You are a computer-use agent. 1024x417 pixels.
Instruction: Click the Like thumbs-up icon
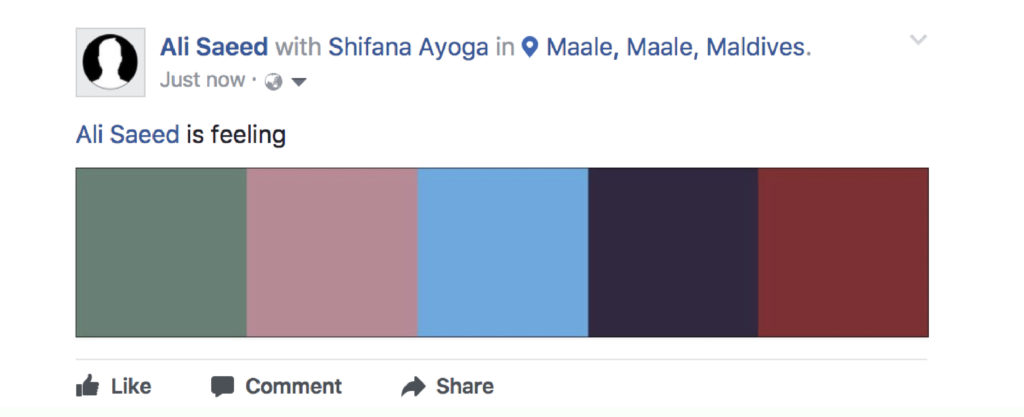click(88, 386)
